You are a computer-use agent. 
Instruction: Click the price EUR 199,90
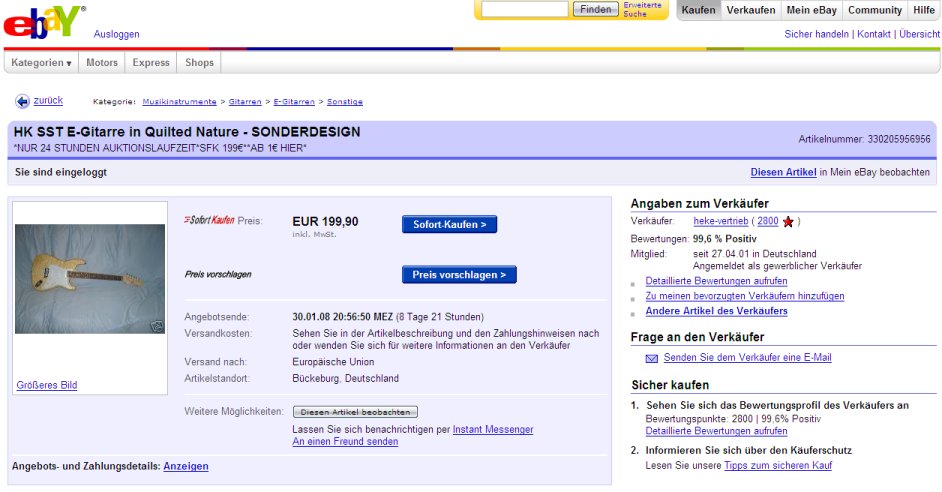(325, 222)
